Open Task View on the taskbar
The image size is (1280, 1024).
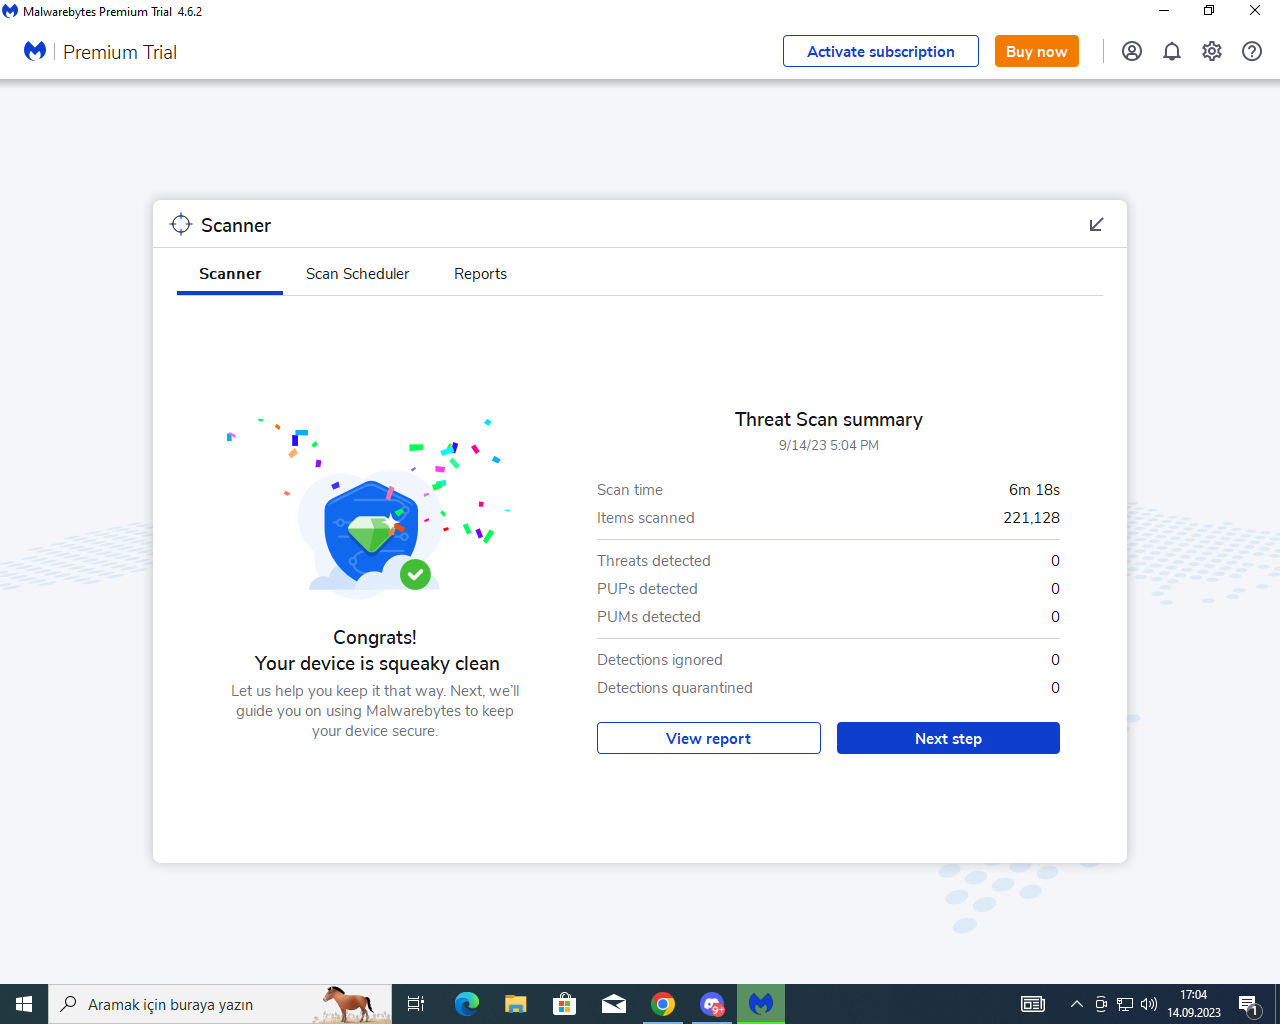click(x=416, y=1004)
